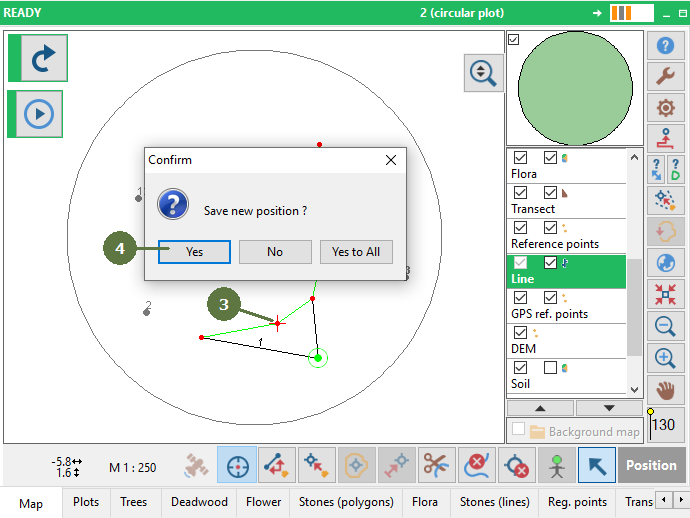Click the question mark with green D icon
Screen dimensions: 690x518
675,169
